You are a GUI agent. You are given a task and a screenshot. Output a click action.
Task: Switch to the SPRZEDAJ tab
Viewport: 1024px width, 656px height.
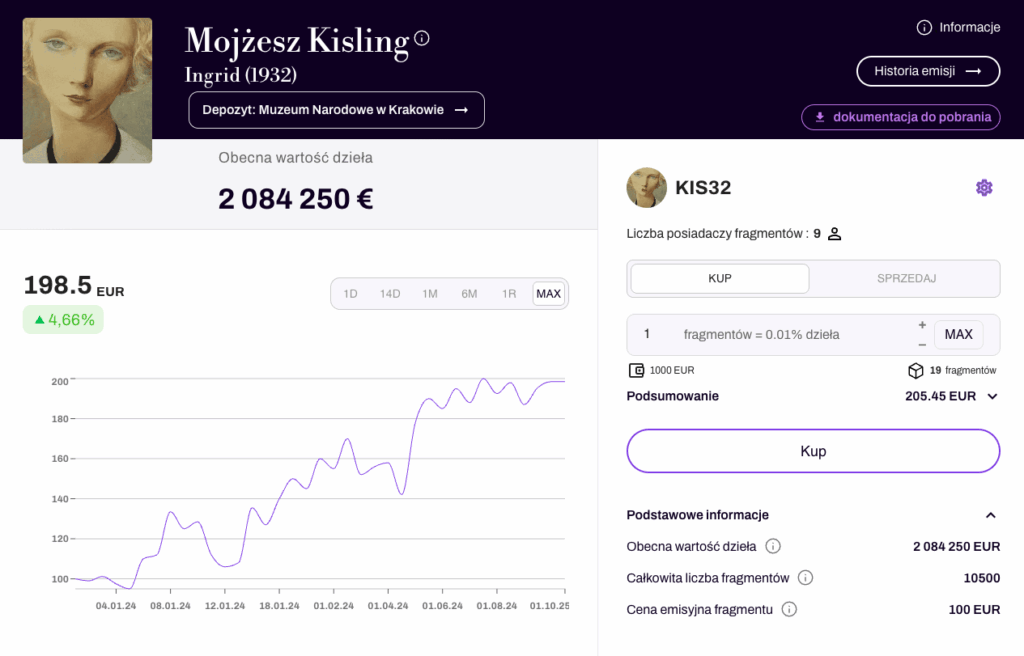pos(906,278)
